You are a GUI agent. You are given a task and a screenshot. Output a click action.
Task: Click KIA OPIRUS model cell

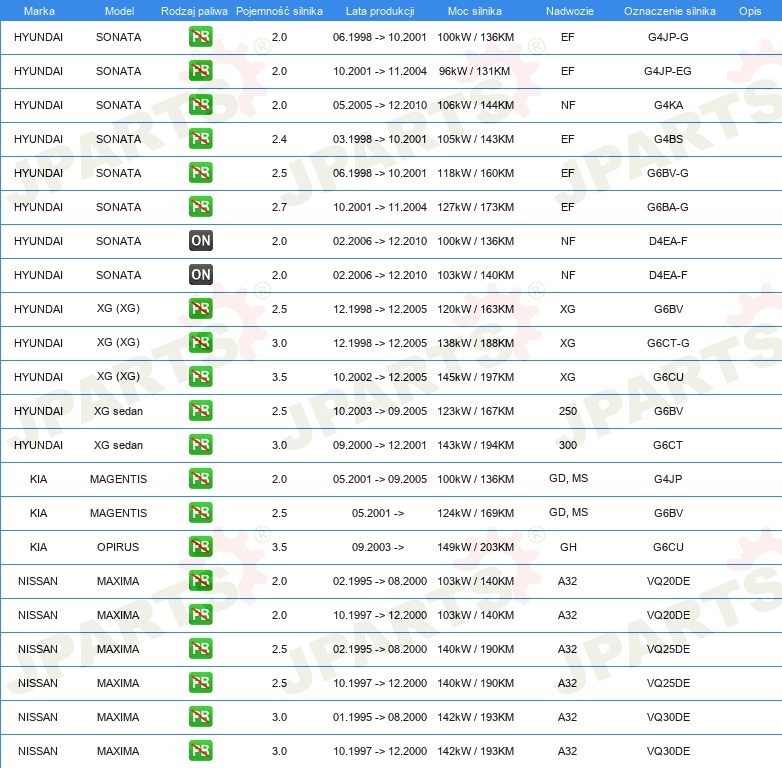point(118,547)
